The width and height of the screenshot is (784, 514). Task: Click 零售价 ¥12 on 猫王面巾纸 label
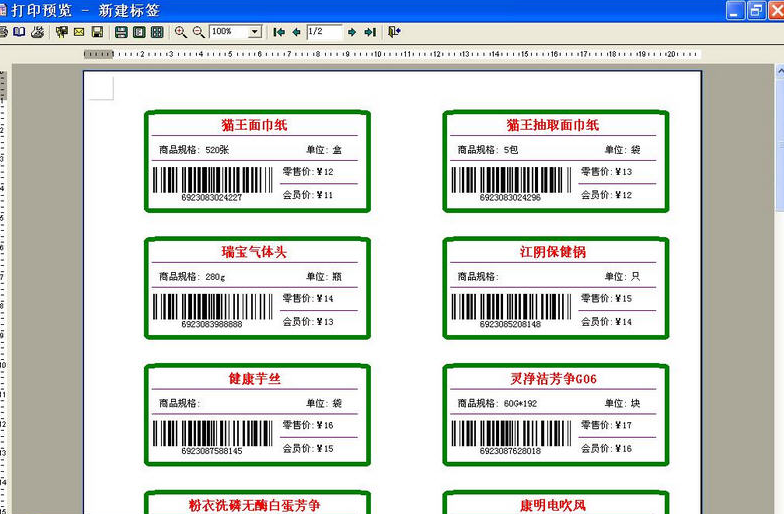coord(308,172)
